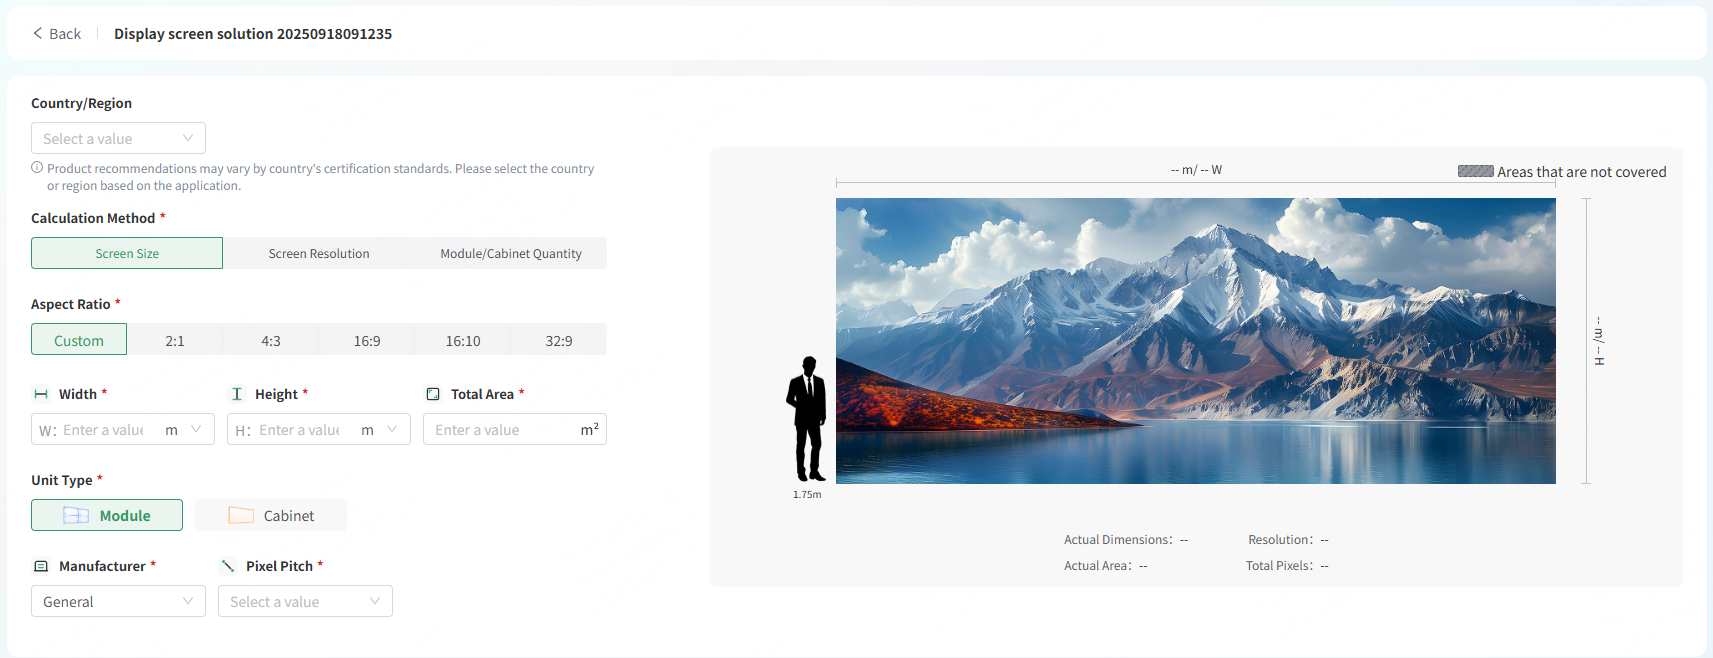The image size is (1713, 658).
Task: Expand the Manufacturer dropdown showing General
Action: click(x=118, y=601)
